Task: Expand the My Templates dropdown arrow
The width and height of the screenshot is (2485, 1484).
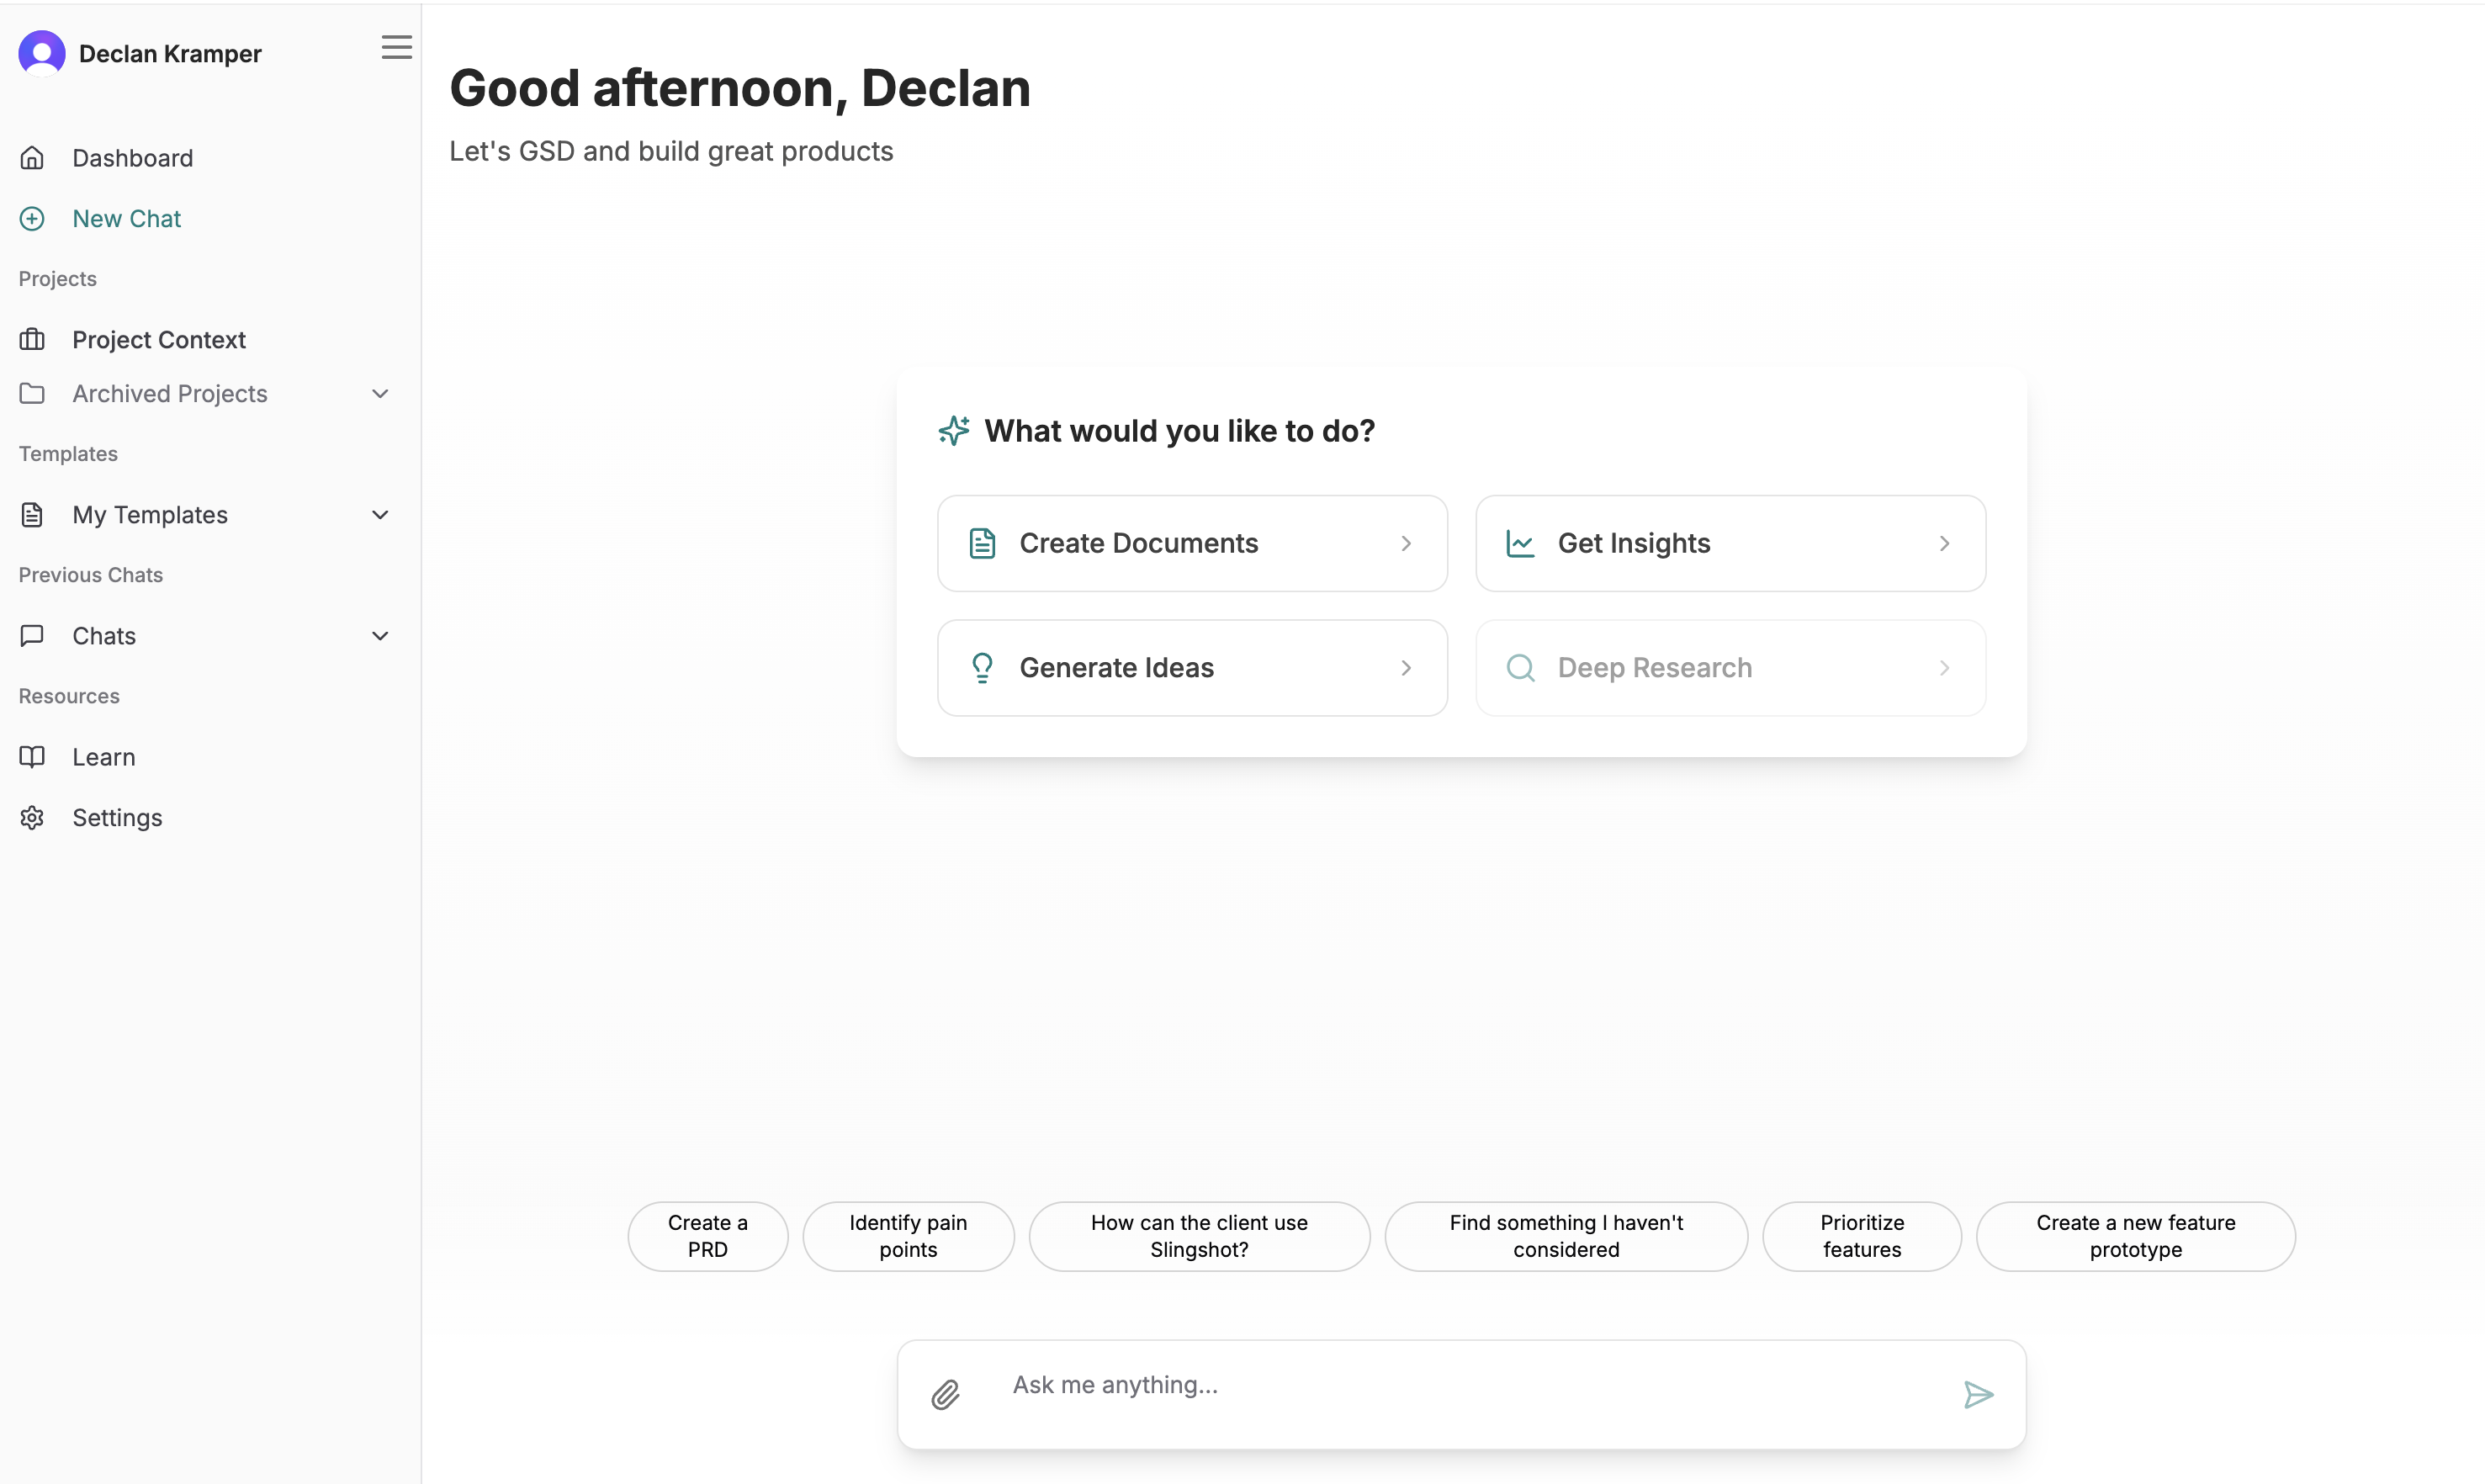Action: (x=380, y=515)
